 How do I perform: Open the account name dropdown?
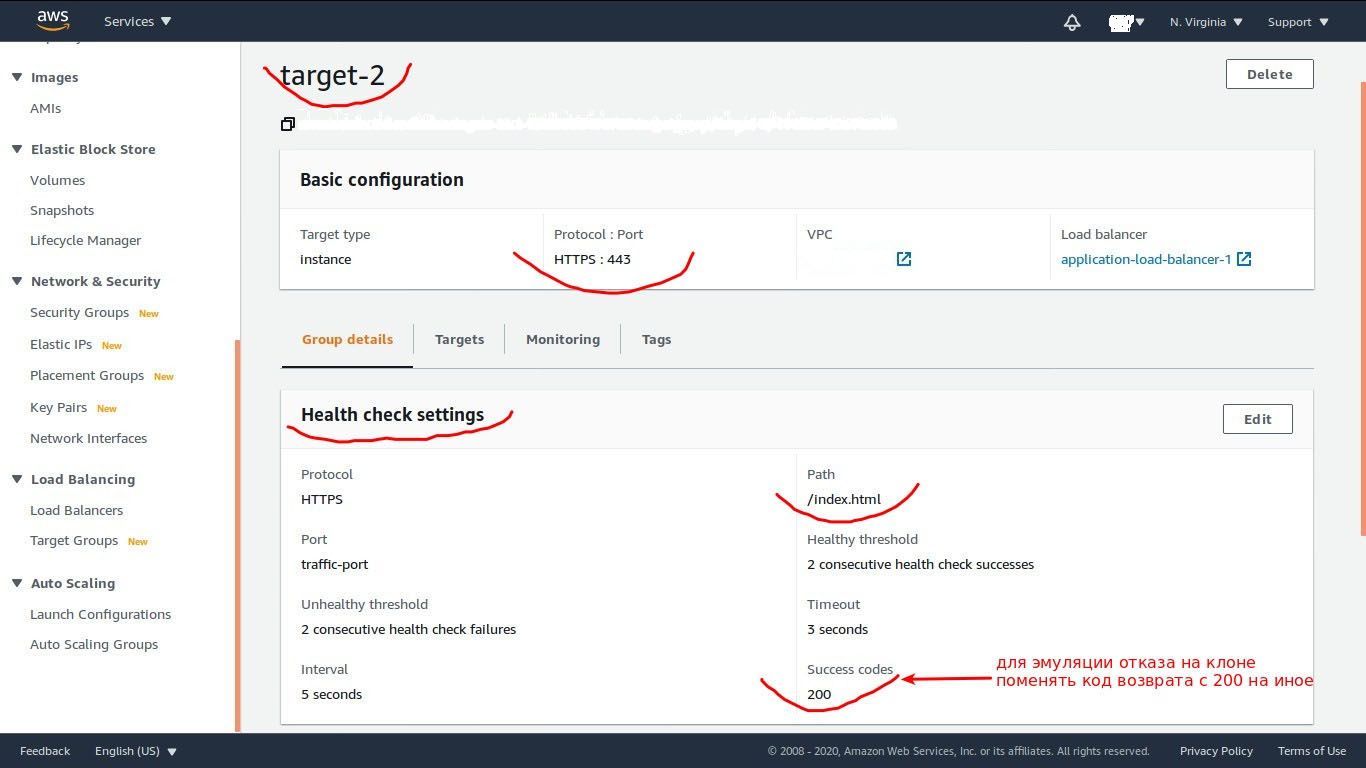1127,22
